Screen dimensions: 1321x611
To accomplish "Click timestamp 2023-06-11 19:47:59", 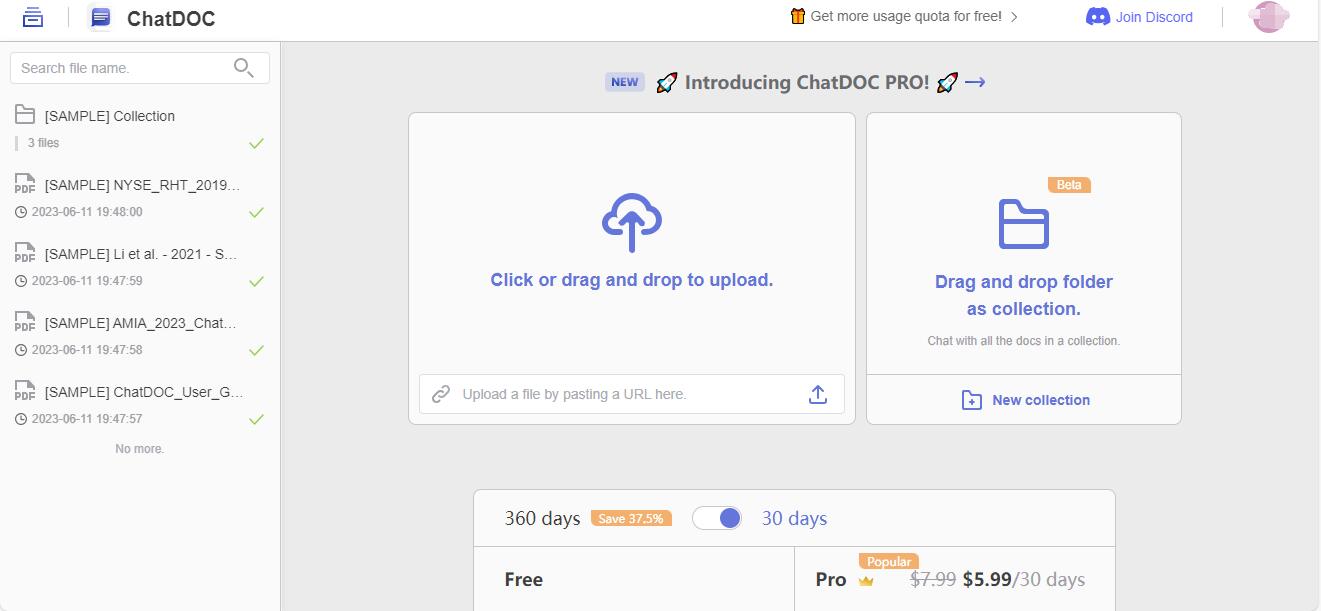I will tap(87, 281).
